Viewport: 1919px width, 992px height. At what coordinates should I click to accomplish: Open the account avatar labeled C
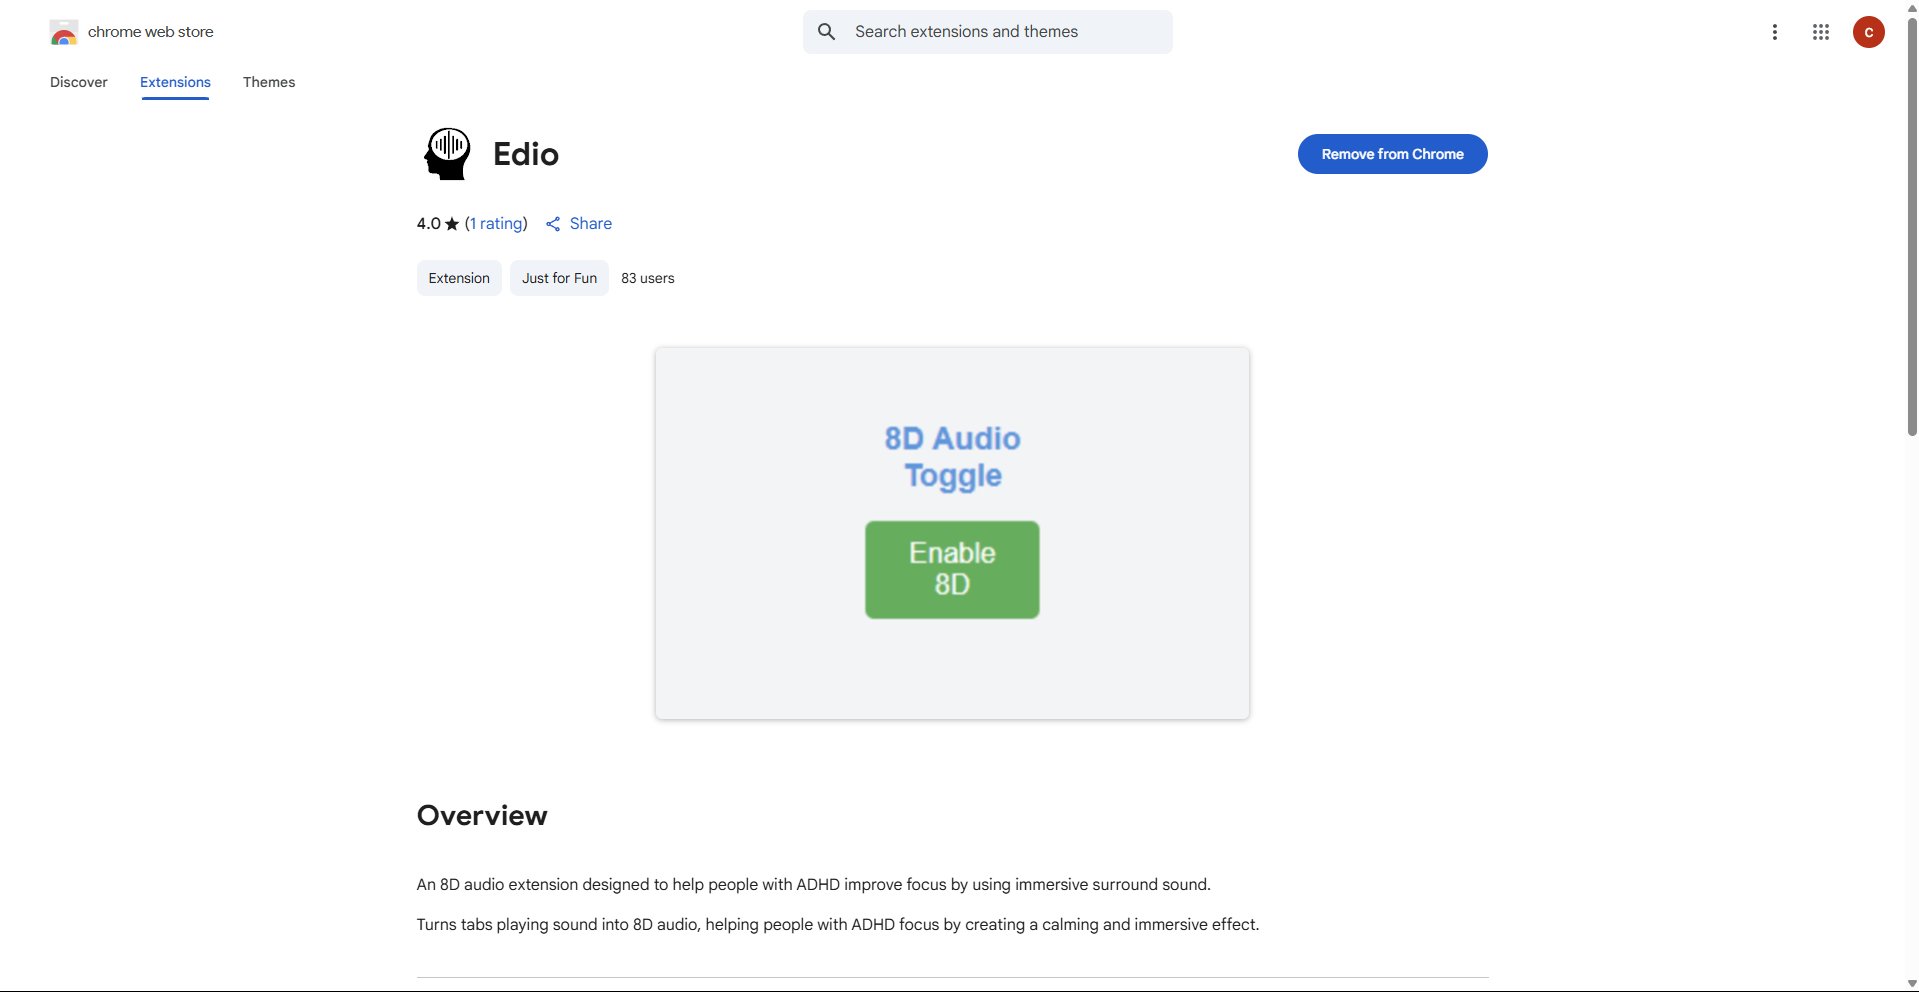[x=1869, y=32]
